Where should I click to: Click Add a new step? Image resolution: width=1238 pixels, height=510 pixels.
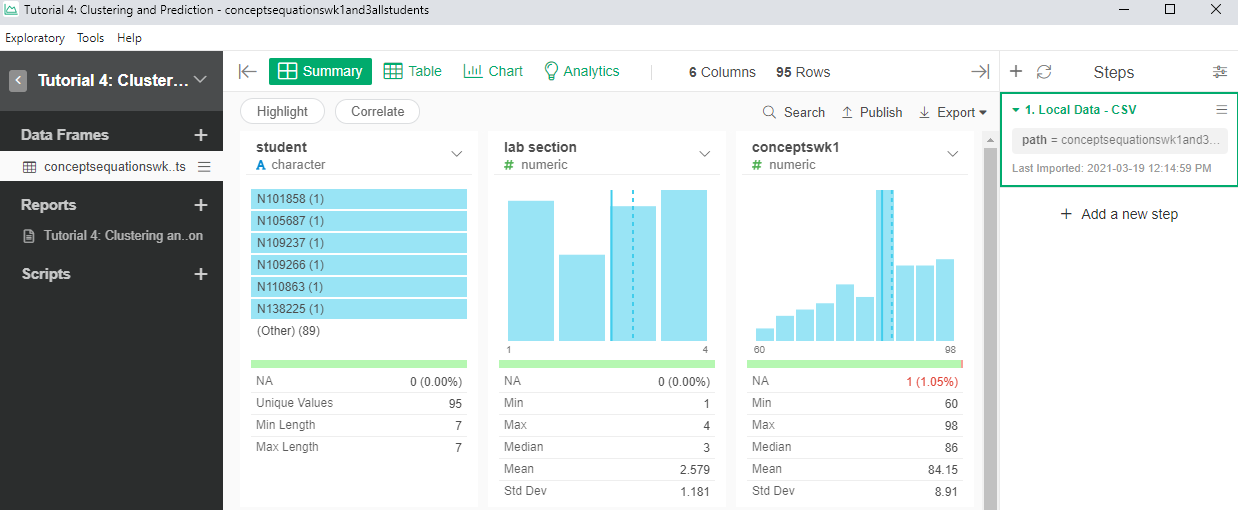click(x=1119, y=214)
